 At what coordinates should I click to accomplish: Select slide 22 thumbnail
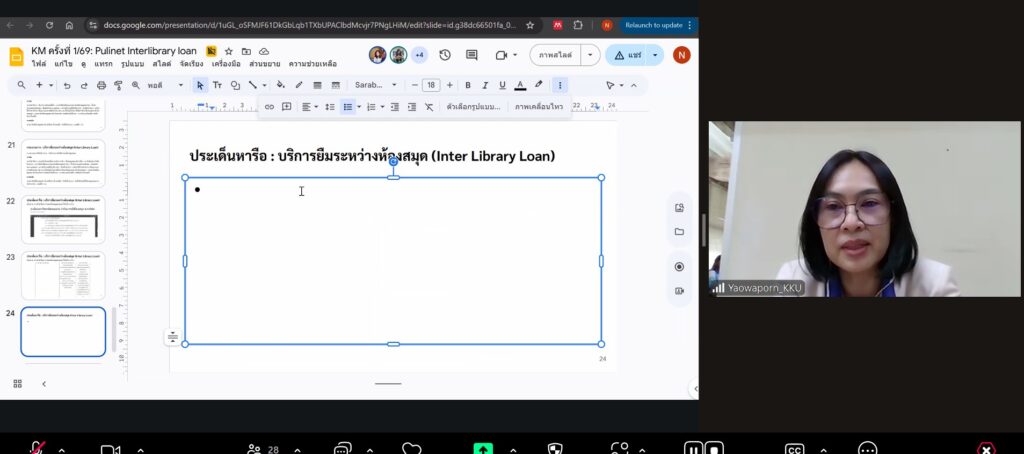[x=63, y=220]
